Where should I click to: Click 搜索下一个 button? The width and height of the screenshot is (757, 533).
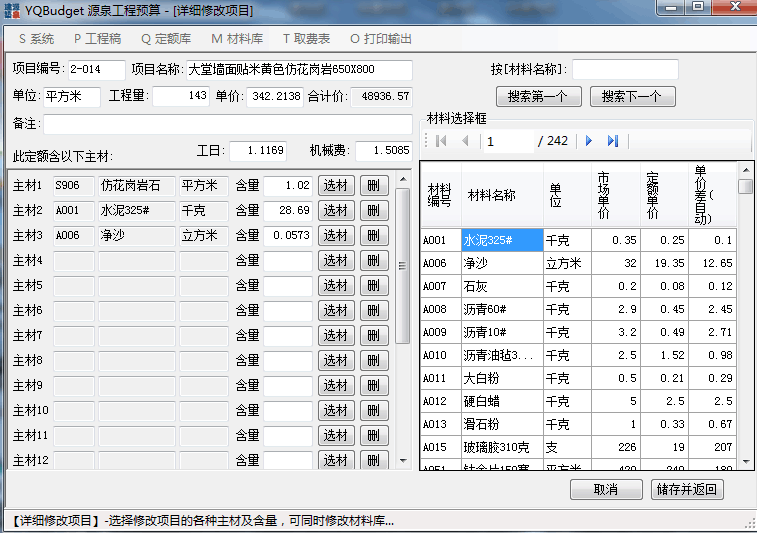(632, 97)
